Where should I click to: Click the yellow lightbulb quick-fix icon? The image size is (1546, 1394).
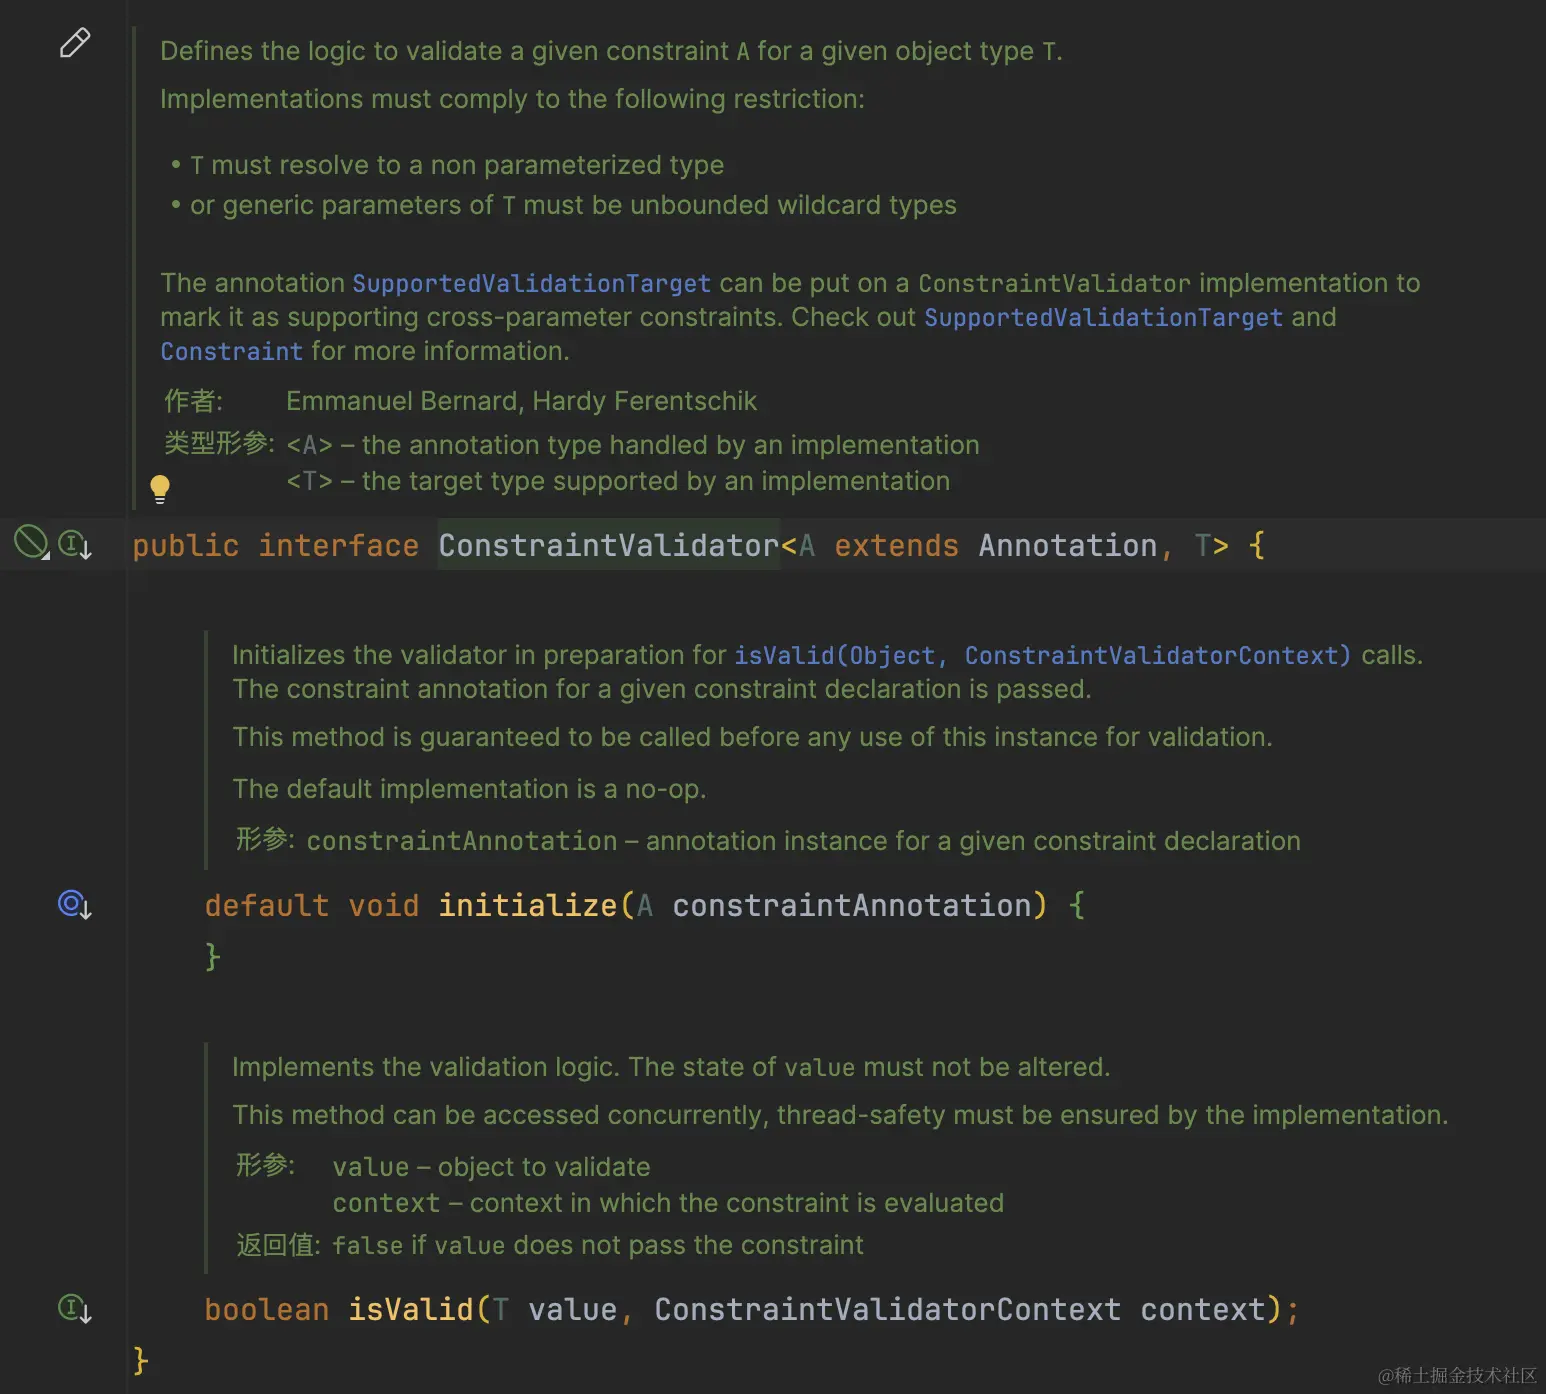click(160, 488)
